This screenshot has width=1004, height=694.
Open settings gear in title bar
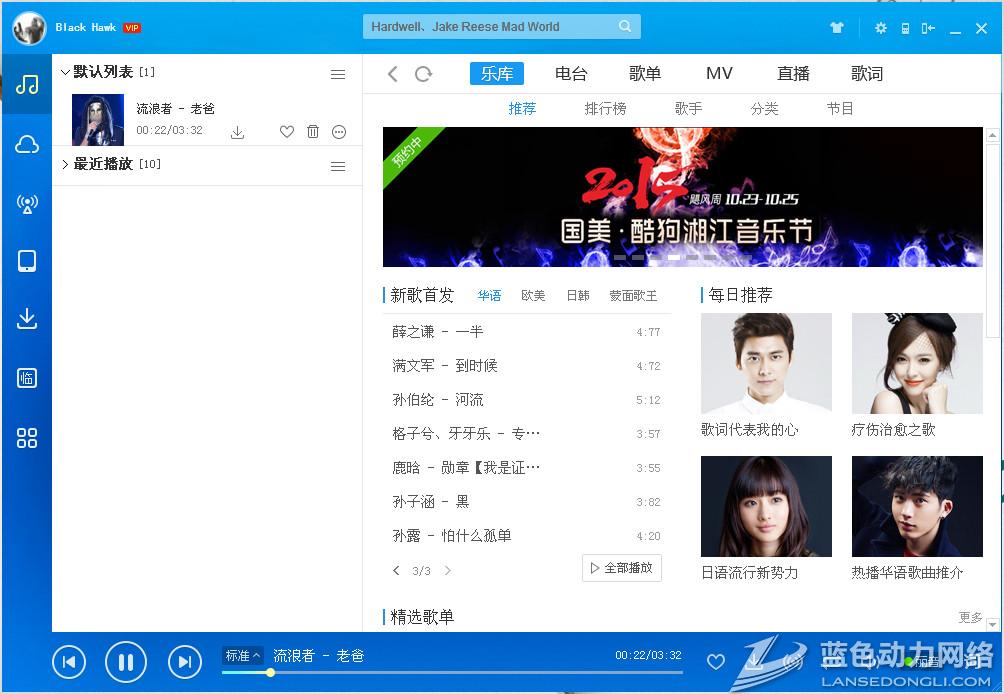click(880, 28)
